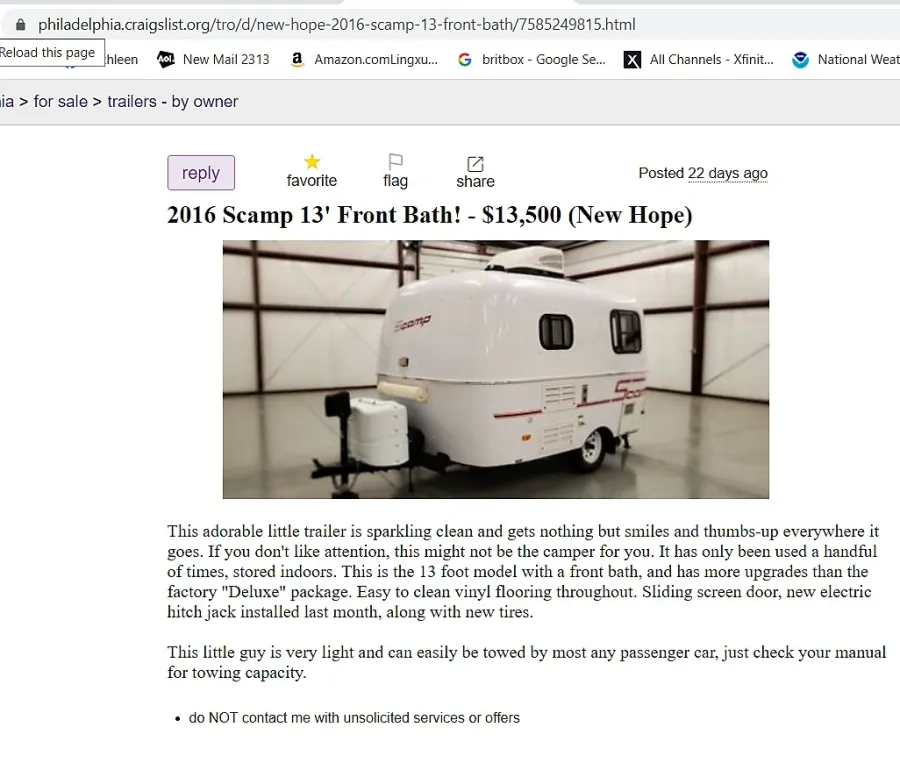Click the 'flag' label text
The width and height of the screenshot is (900, 763).
coord(395,180)
